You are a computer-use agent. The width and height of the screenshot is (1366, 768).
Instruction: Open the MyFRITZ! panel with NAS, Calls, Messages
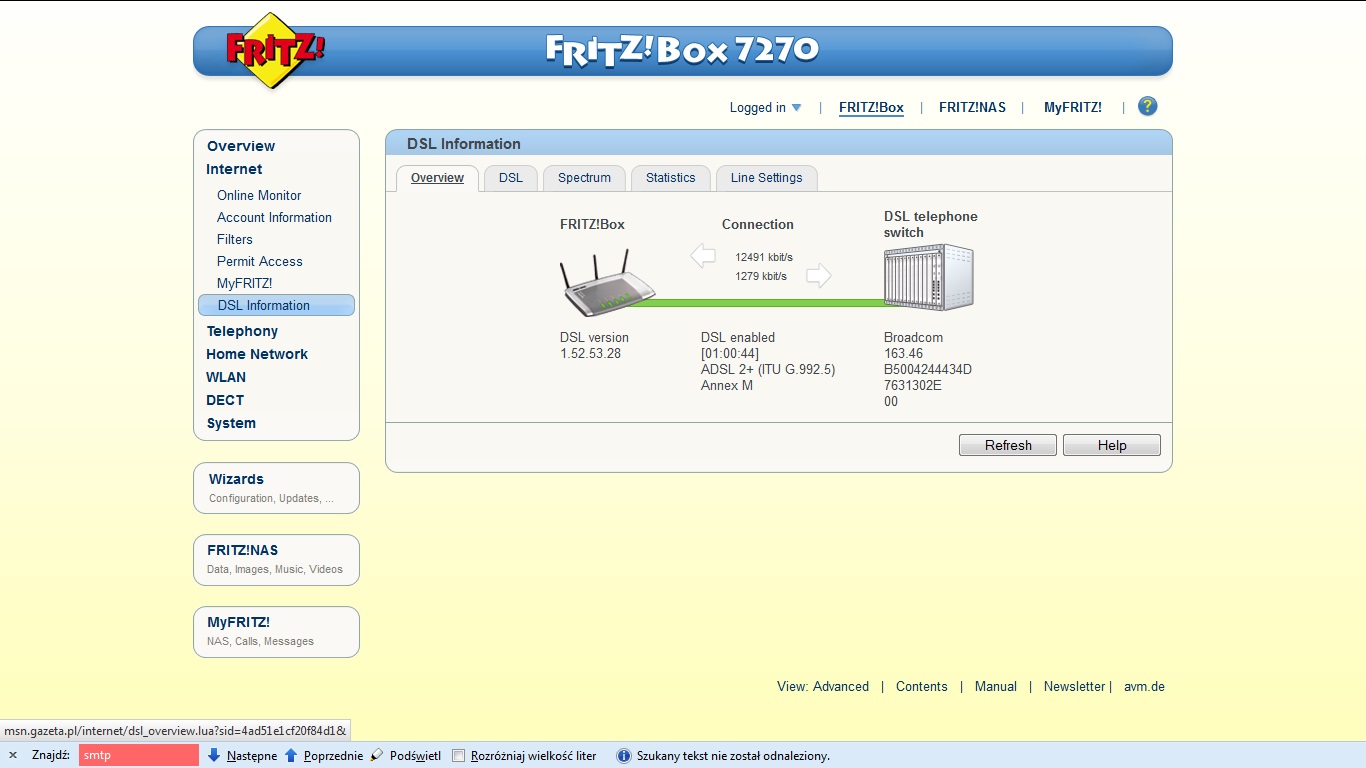tap(276, 632)
